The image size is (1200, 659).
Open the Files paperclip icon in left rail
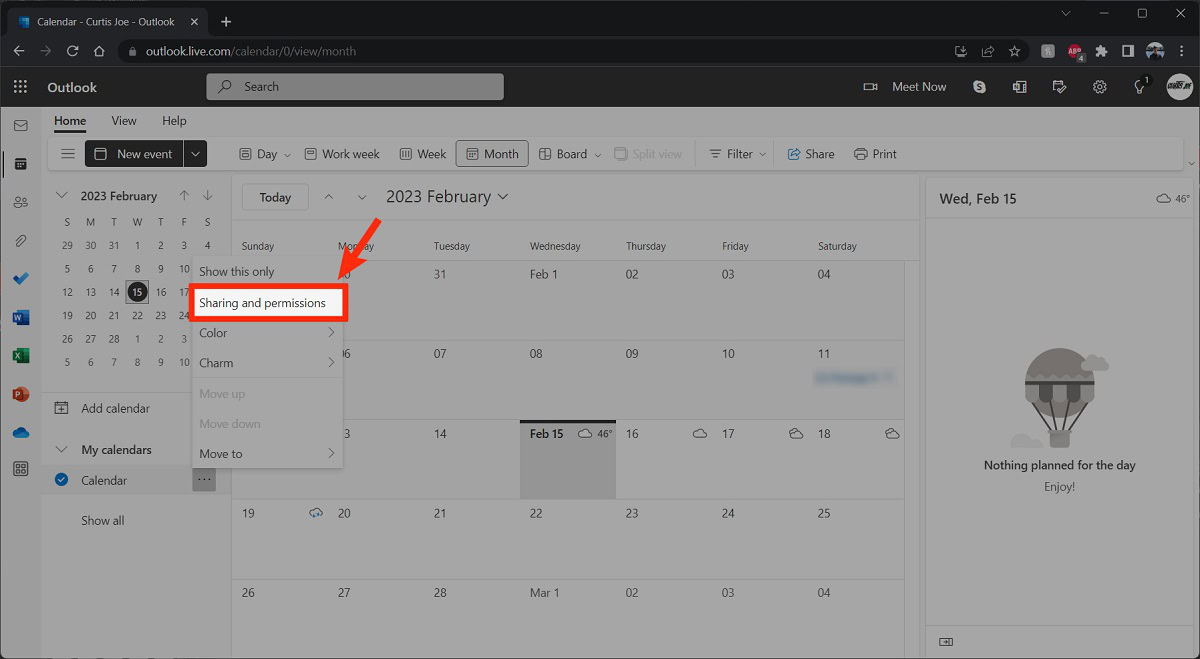(x=20, y=241)
